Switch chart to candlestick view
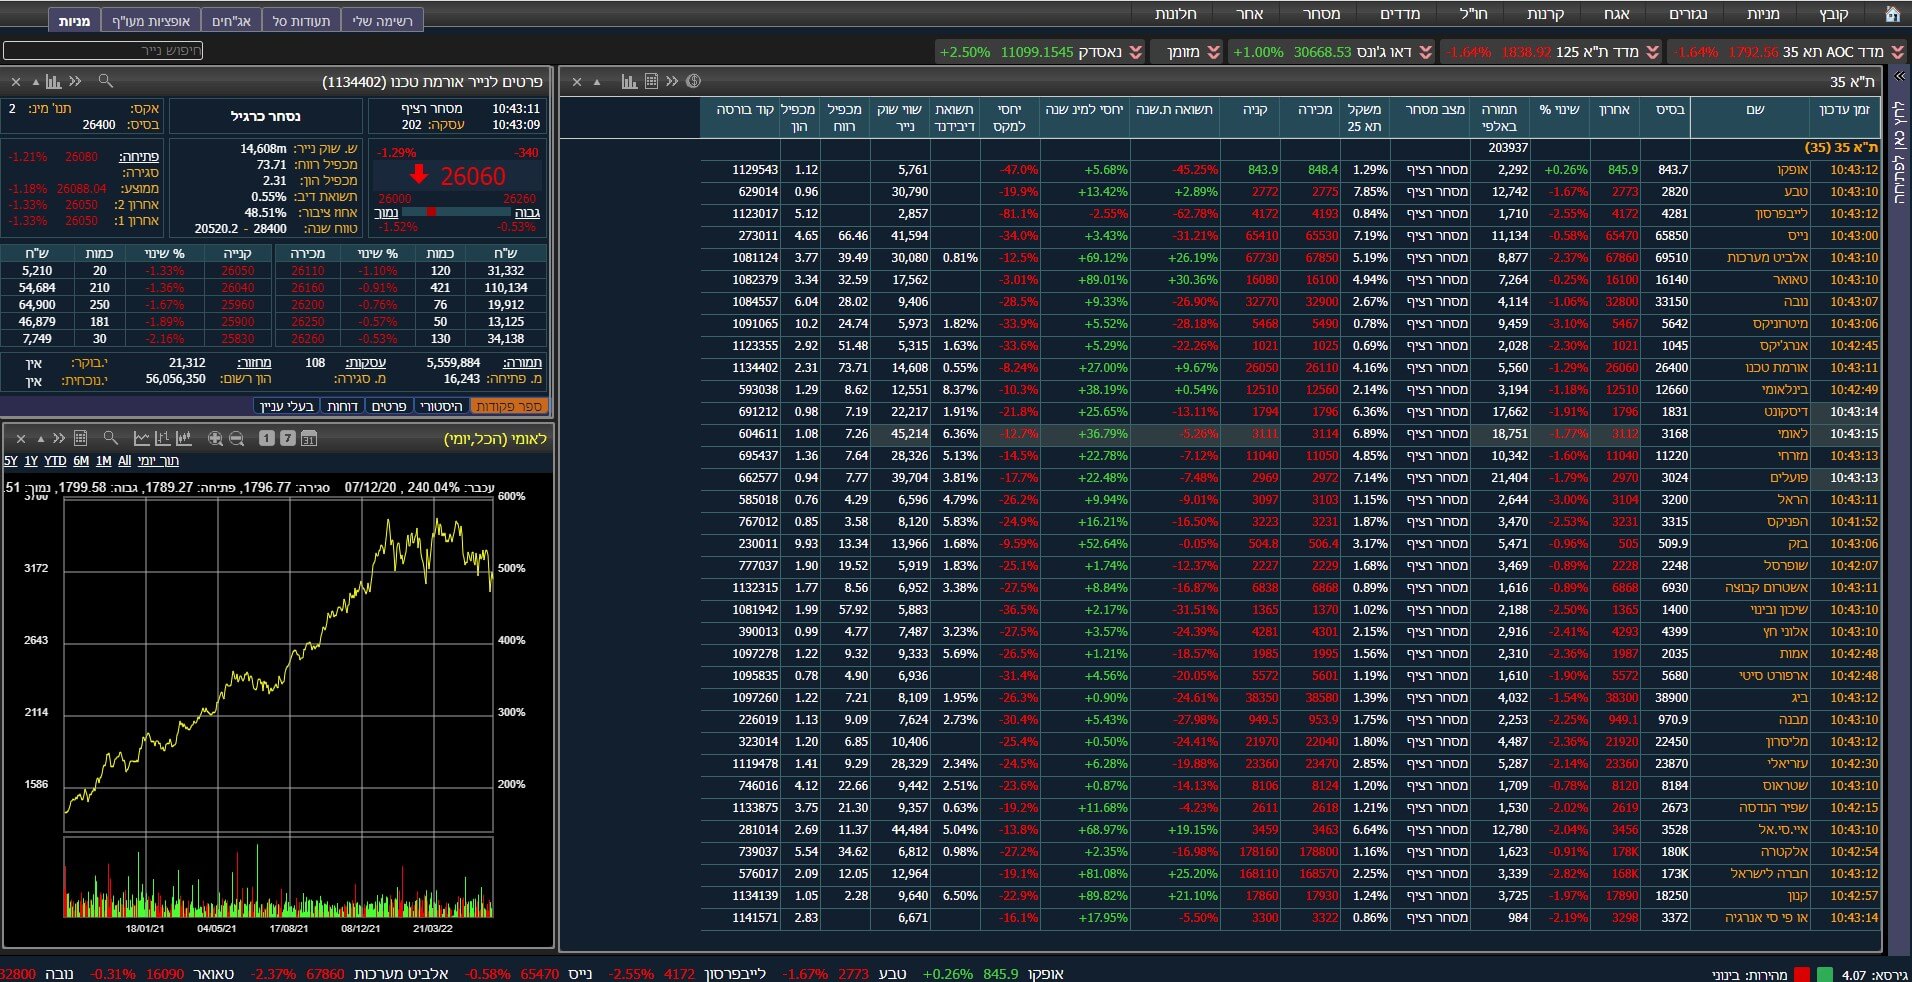This screenshot has height=982, width=1912. coord(184,439)
